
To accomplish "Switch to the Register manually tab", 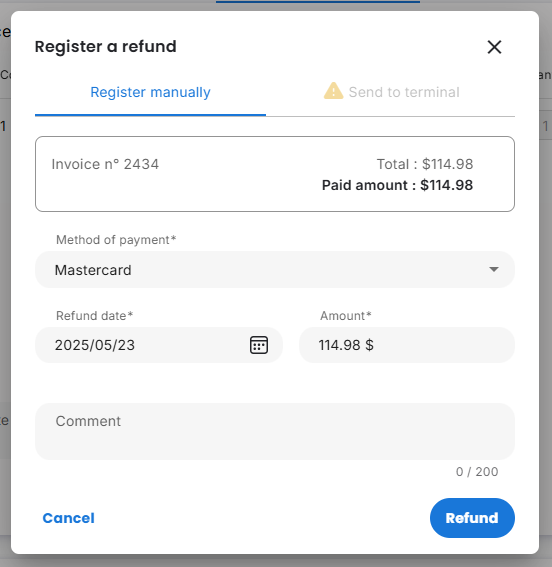I will tap(150, 92).
